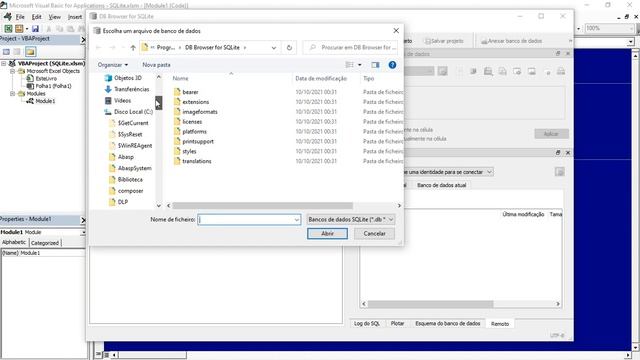Screen dimensions: 640x360
Task: Click View Code icon in Project panel
Action: coord(6,52)
